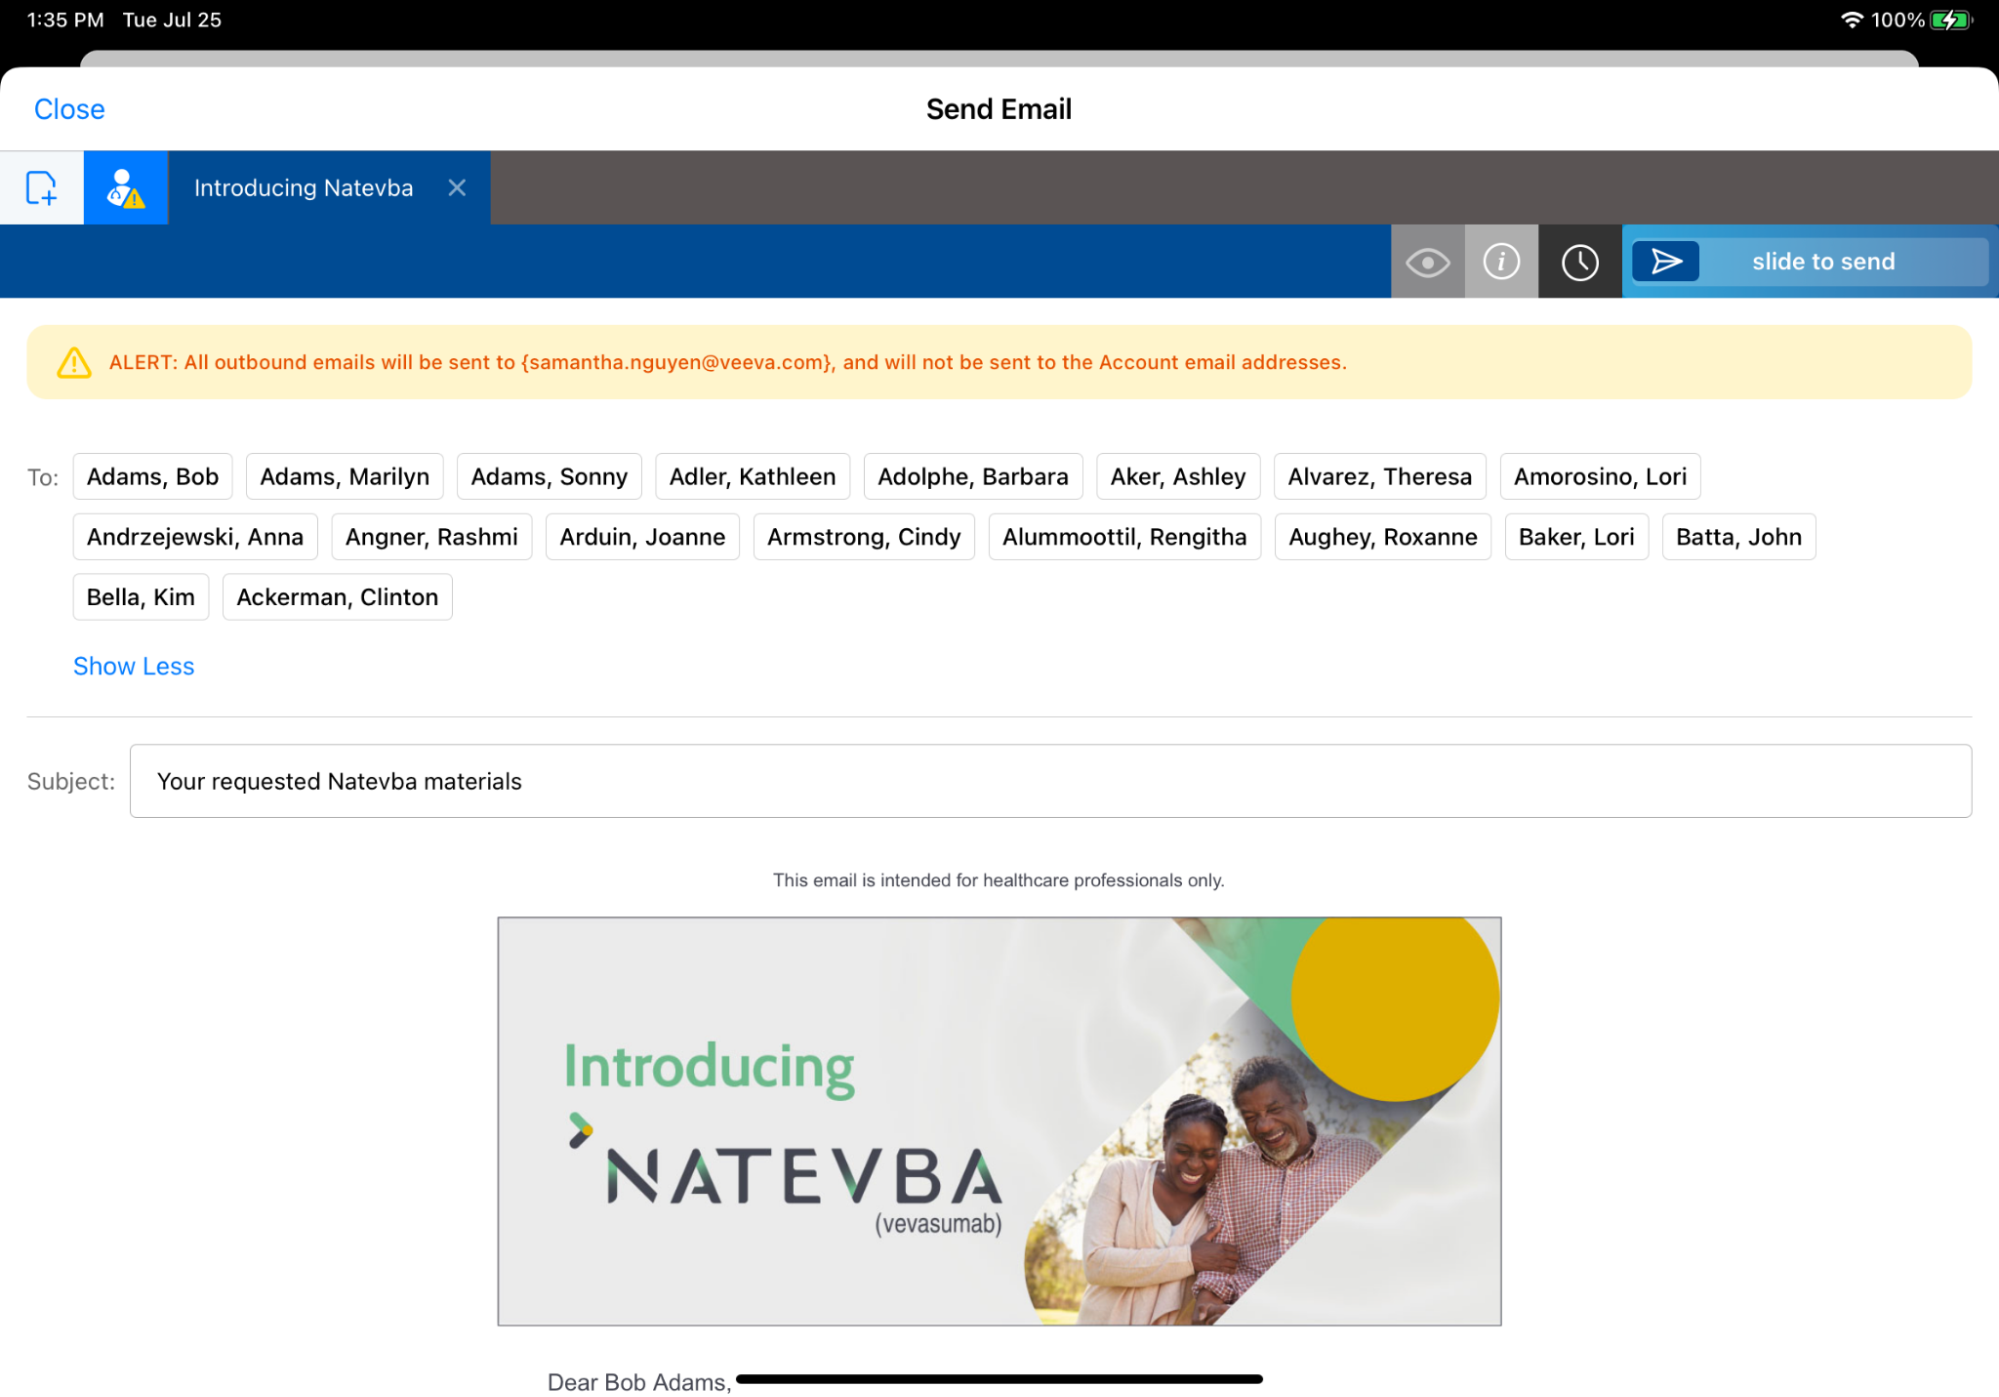Select recipient Adams, Bob

point(152,477)
